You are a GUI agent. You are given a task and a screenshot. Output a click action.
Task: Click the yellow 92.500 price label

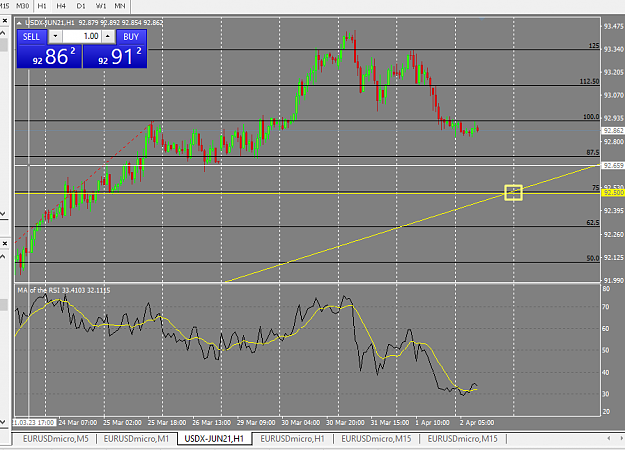pyautogui.click(x=613, y=193)
